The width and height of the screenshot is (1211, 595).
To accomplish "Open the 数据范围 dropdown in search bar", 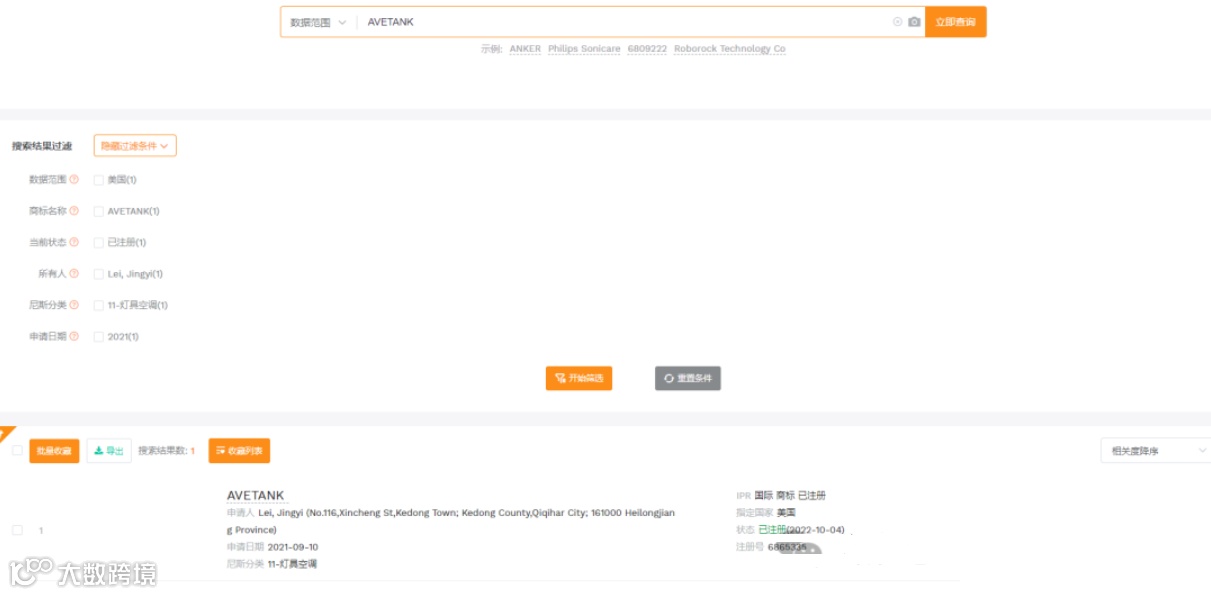I will point(318,22).
